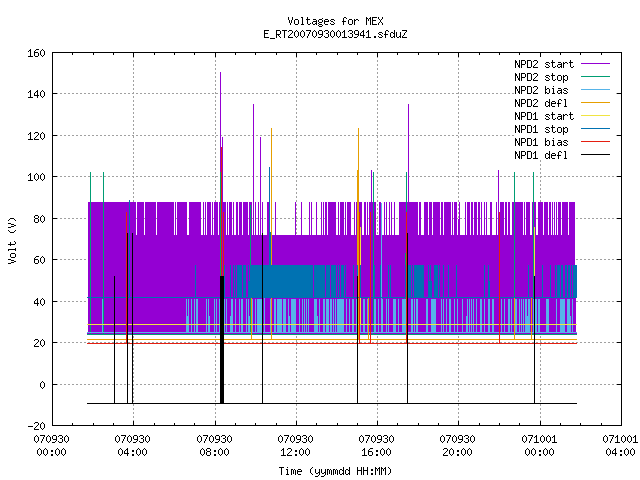Click the NPD2 start purple legend line
The image size is (640, 480).
[x=596, y=64]
